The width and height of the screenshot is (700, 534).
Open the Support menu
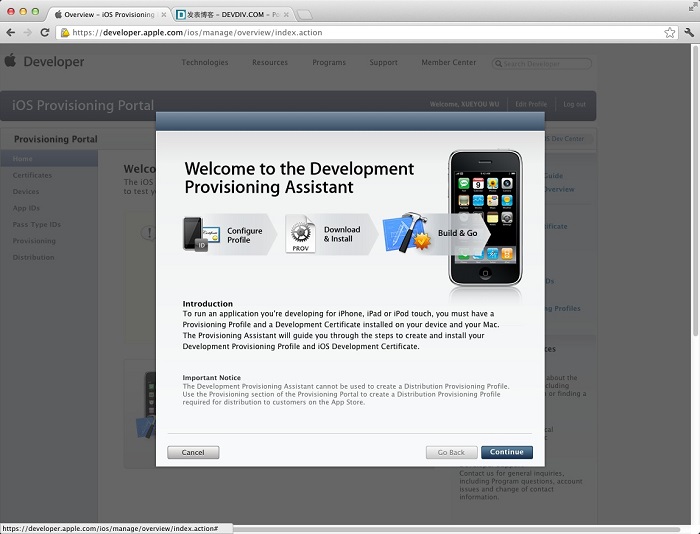383,63
